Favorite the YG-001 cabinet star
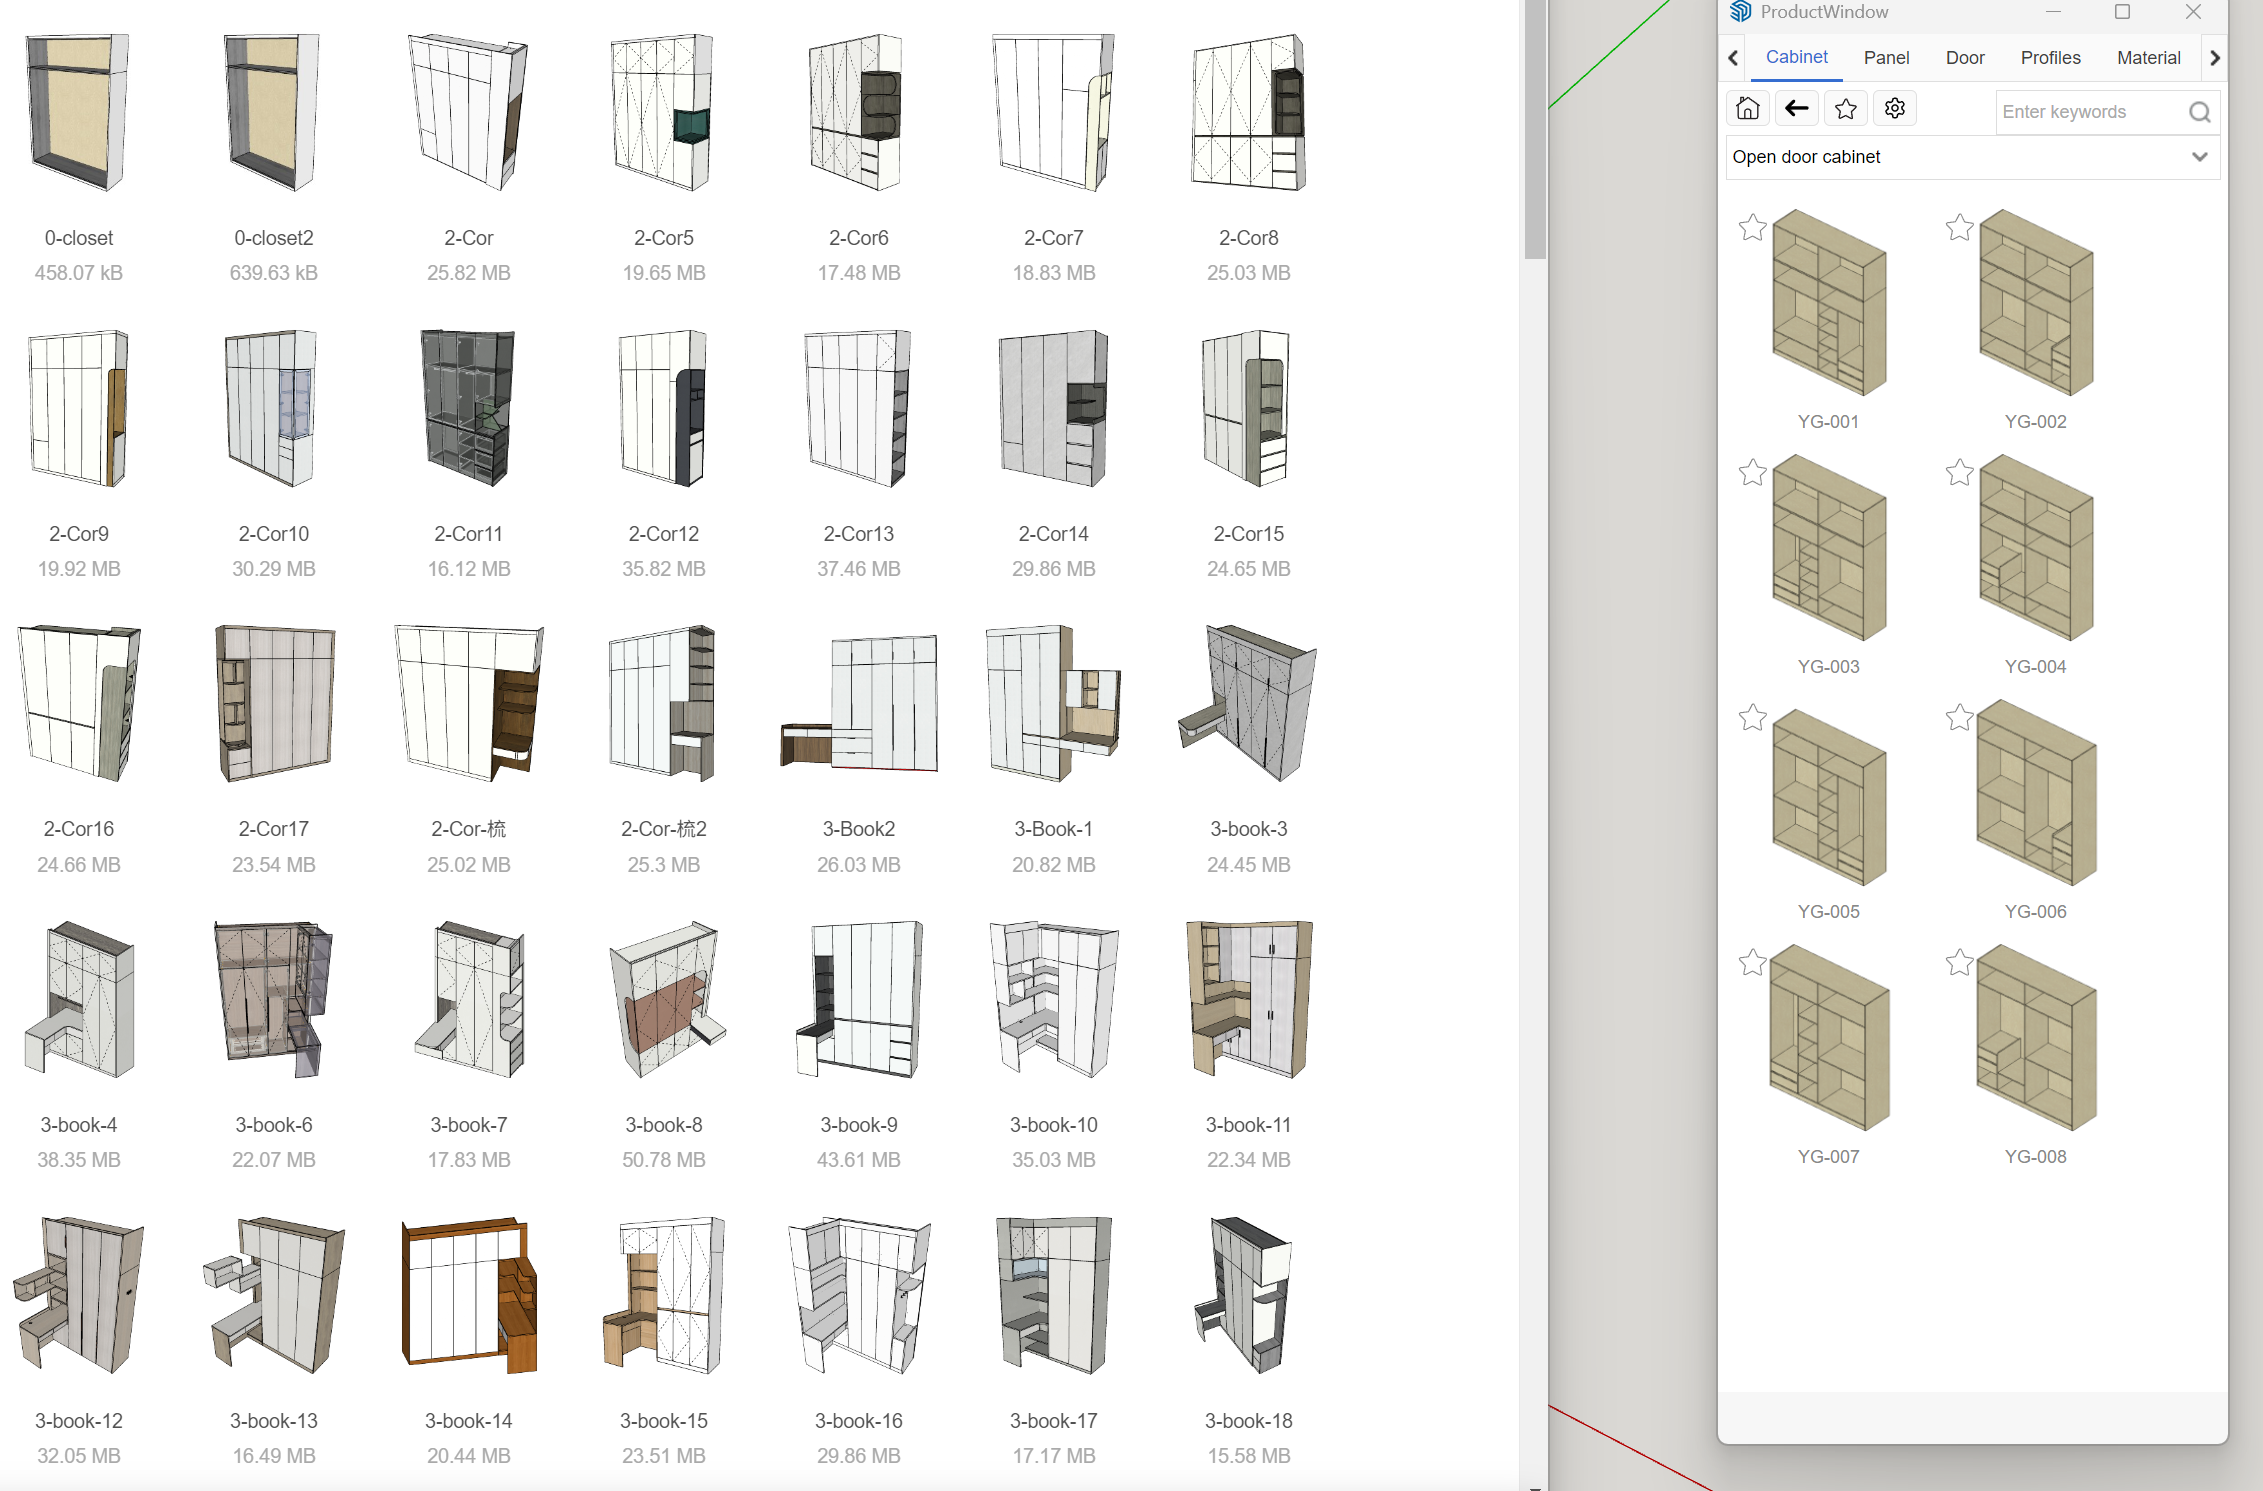The image size is (2263, 1491). click(x=1752, y=228)
